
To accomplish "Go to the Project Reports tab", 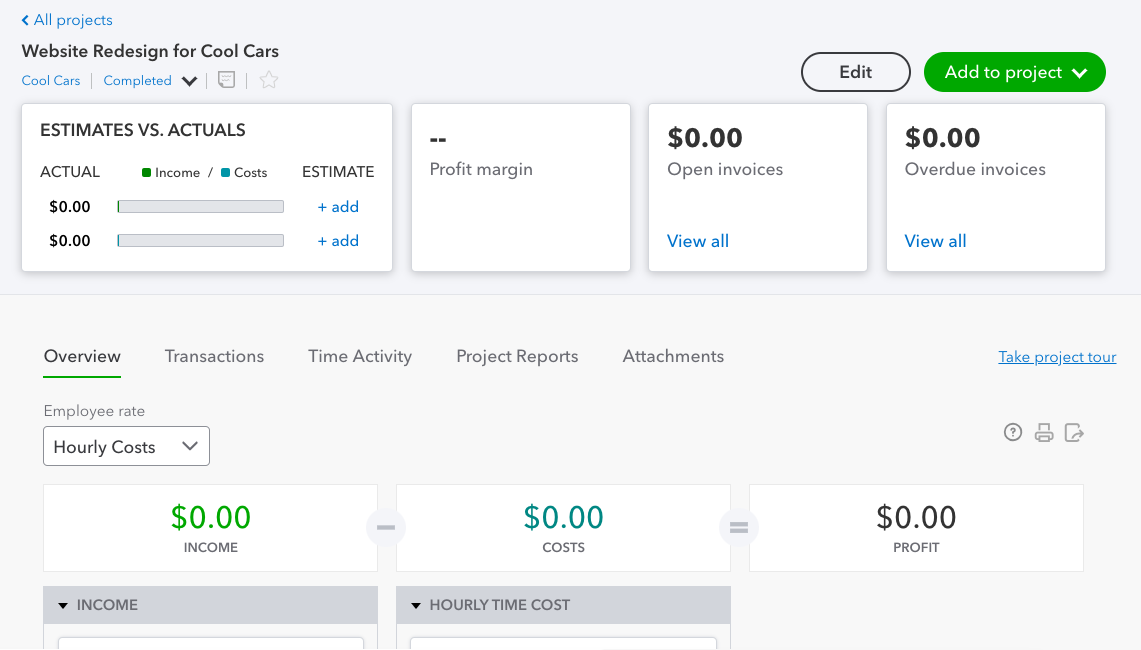I will 517,356.
